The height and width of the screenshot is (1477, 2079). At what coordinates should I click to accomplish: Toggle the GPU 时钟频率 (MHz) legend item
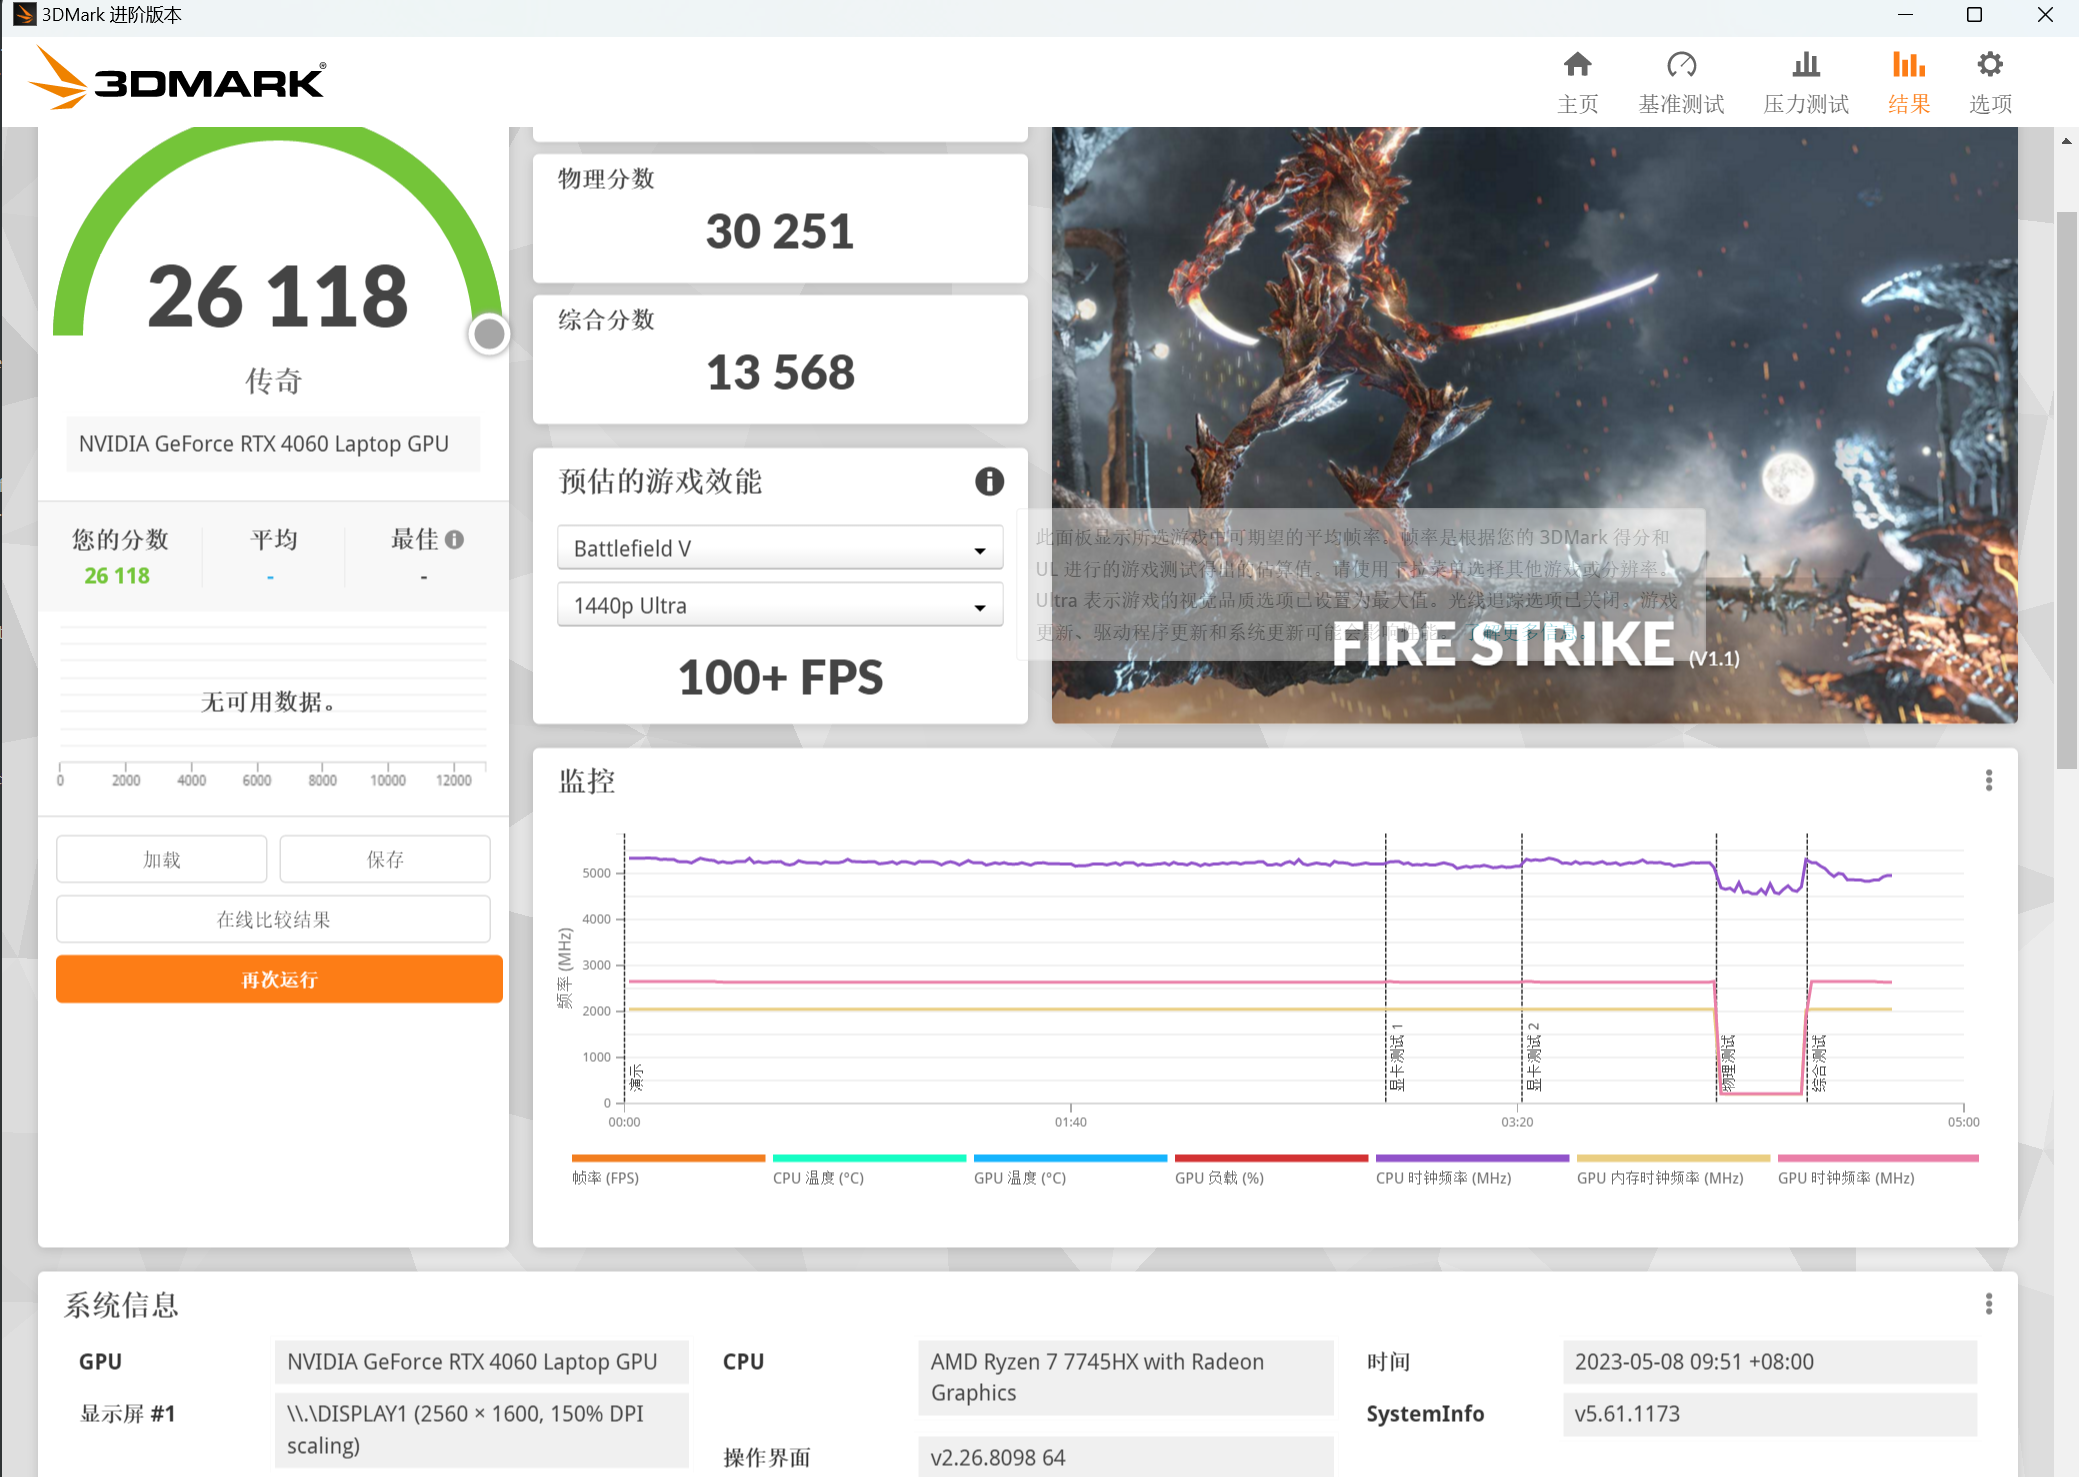[1878, 1170]
